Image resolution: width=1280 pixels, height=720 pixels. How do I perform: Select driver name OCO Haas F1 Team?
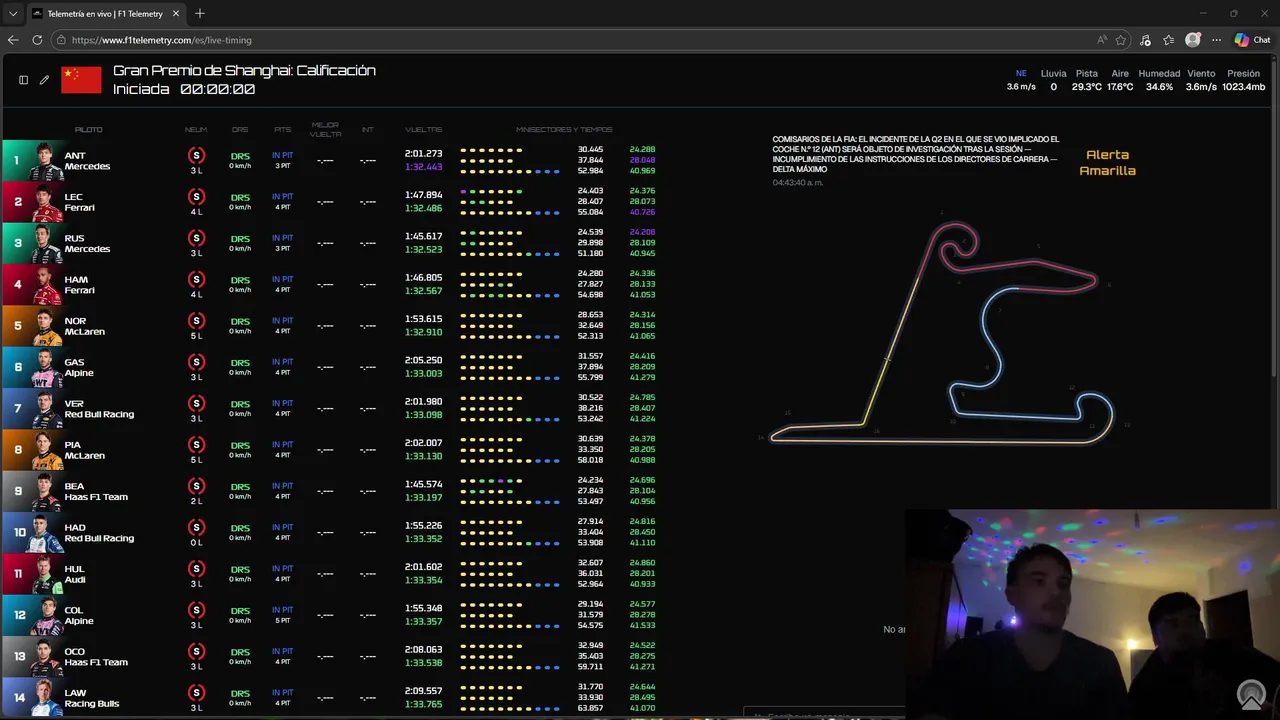(96, 656)
